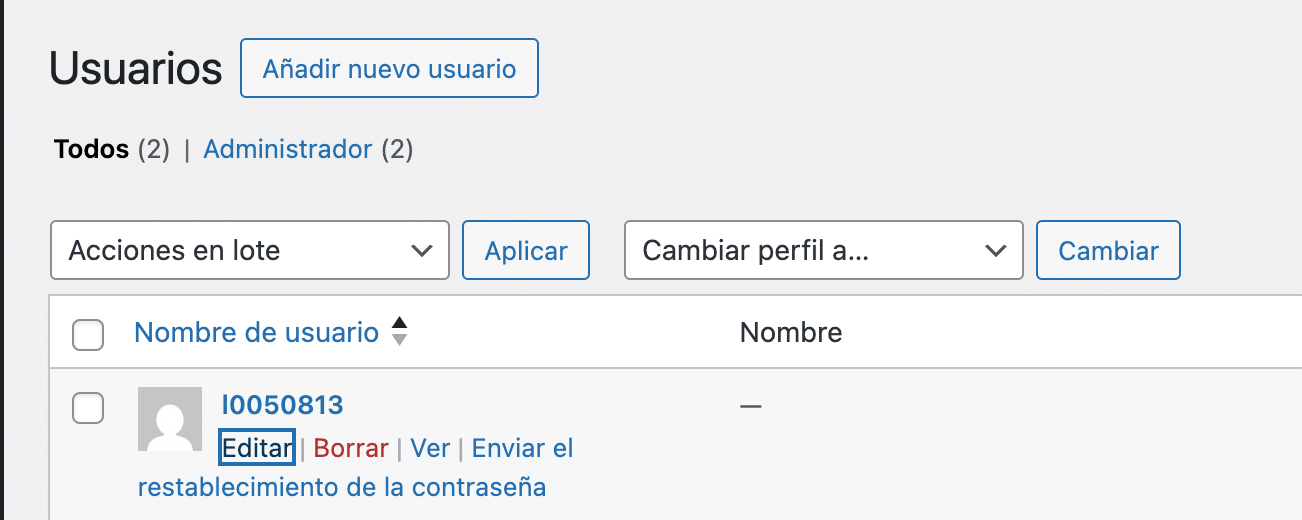This screenshot has height=520, width=1302.
Task: Sort by the Nombre de usuario column
Action: (x=256, y=332)
